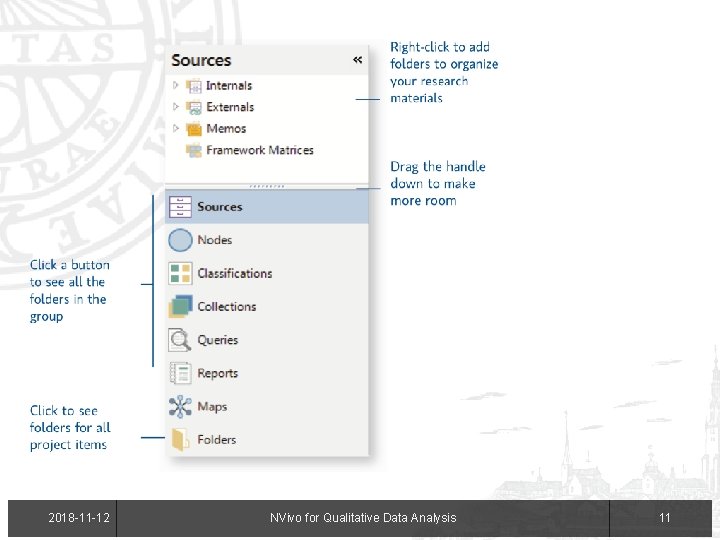Open the Maps group label

pos(212,407)
